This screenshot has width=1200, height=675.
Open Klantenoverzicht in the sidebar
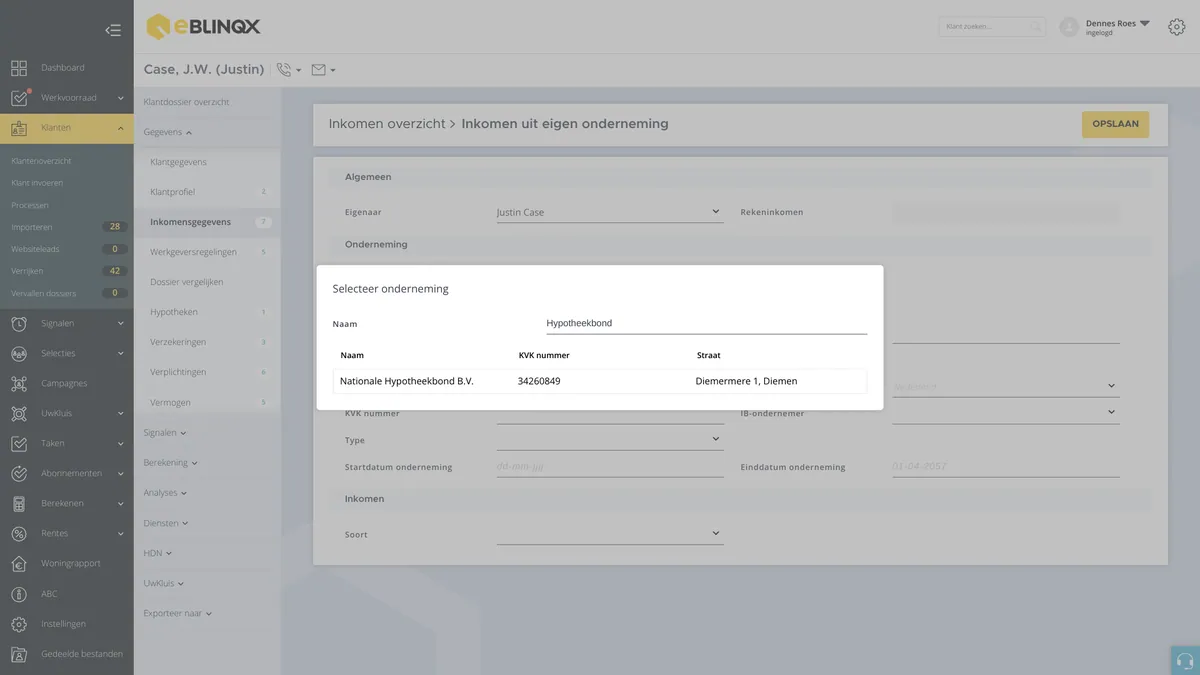41,161
